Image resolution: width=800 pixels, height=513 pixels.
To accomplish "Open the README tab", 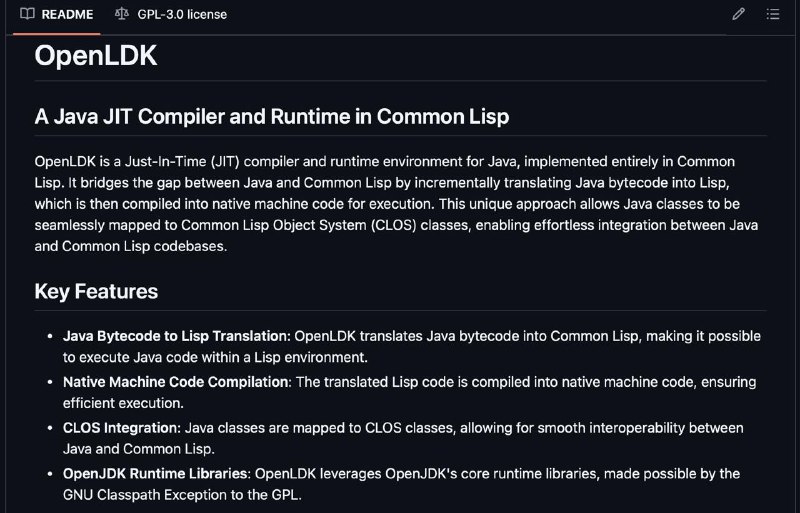I will pos(57,15).
